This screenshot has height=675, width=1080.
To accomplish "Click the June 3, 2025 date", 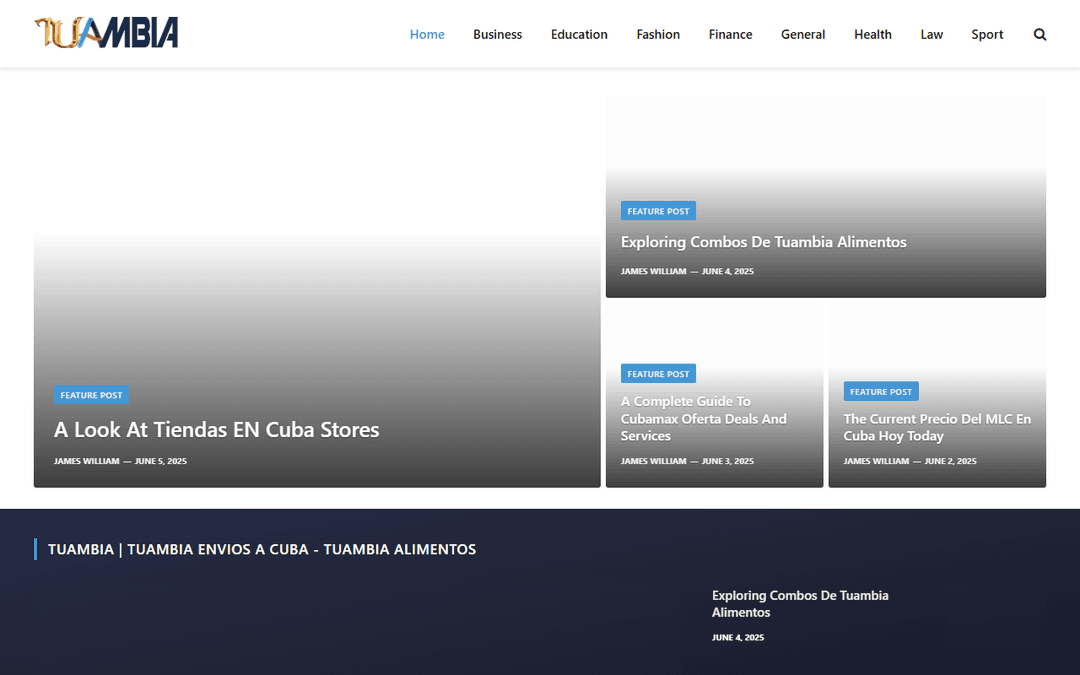I will coord(727,461).
